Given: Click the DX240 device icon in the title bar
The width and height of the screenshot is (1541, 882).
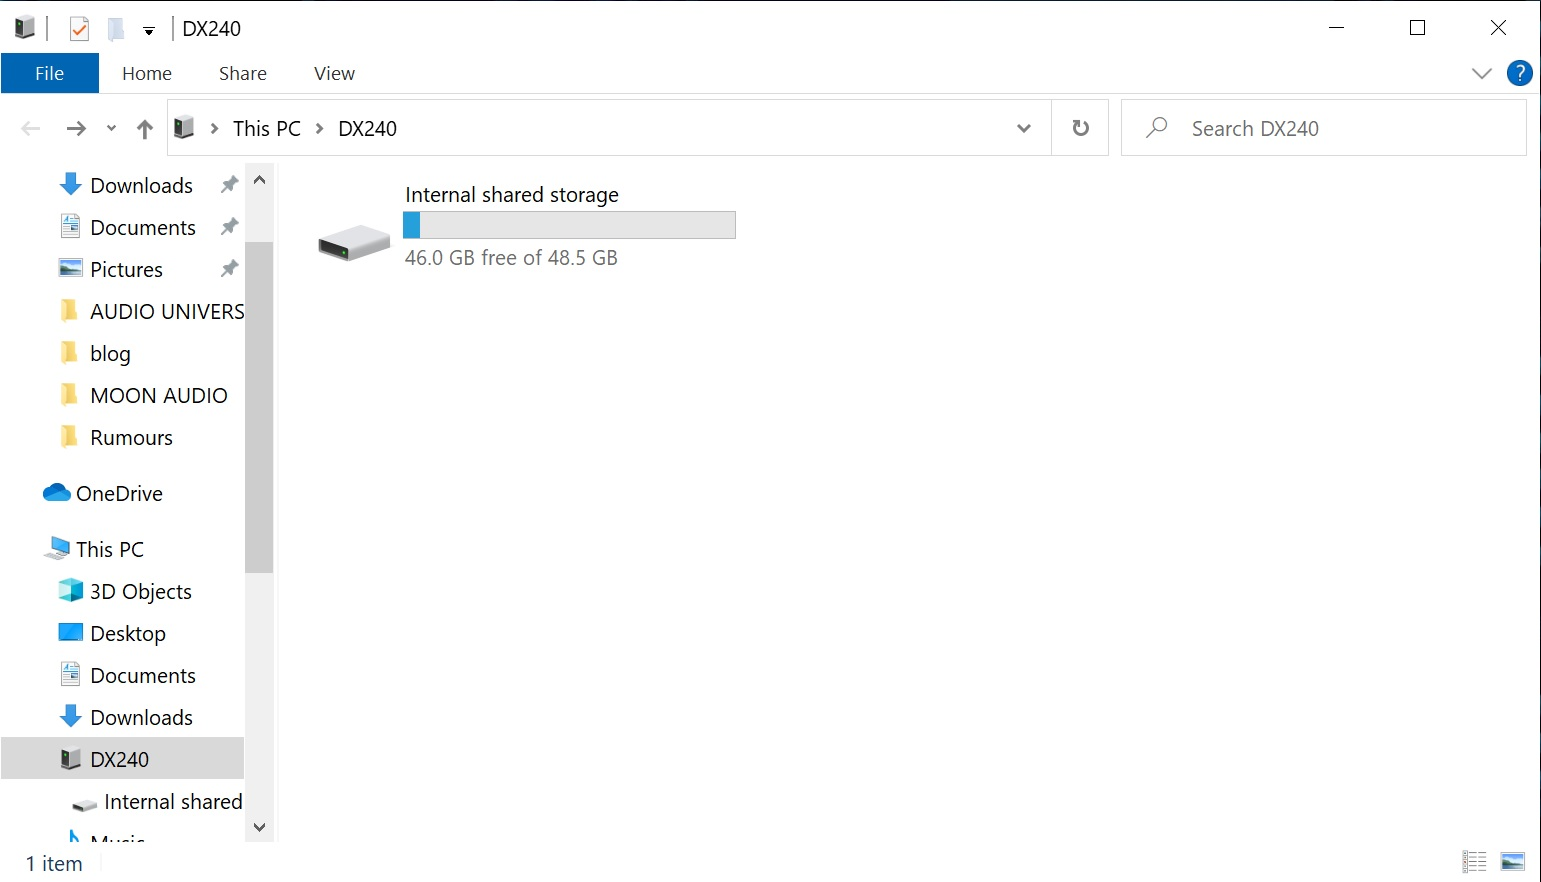Looking at the screenshot, I should pyautogui.click(x=25, y=28).
